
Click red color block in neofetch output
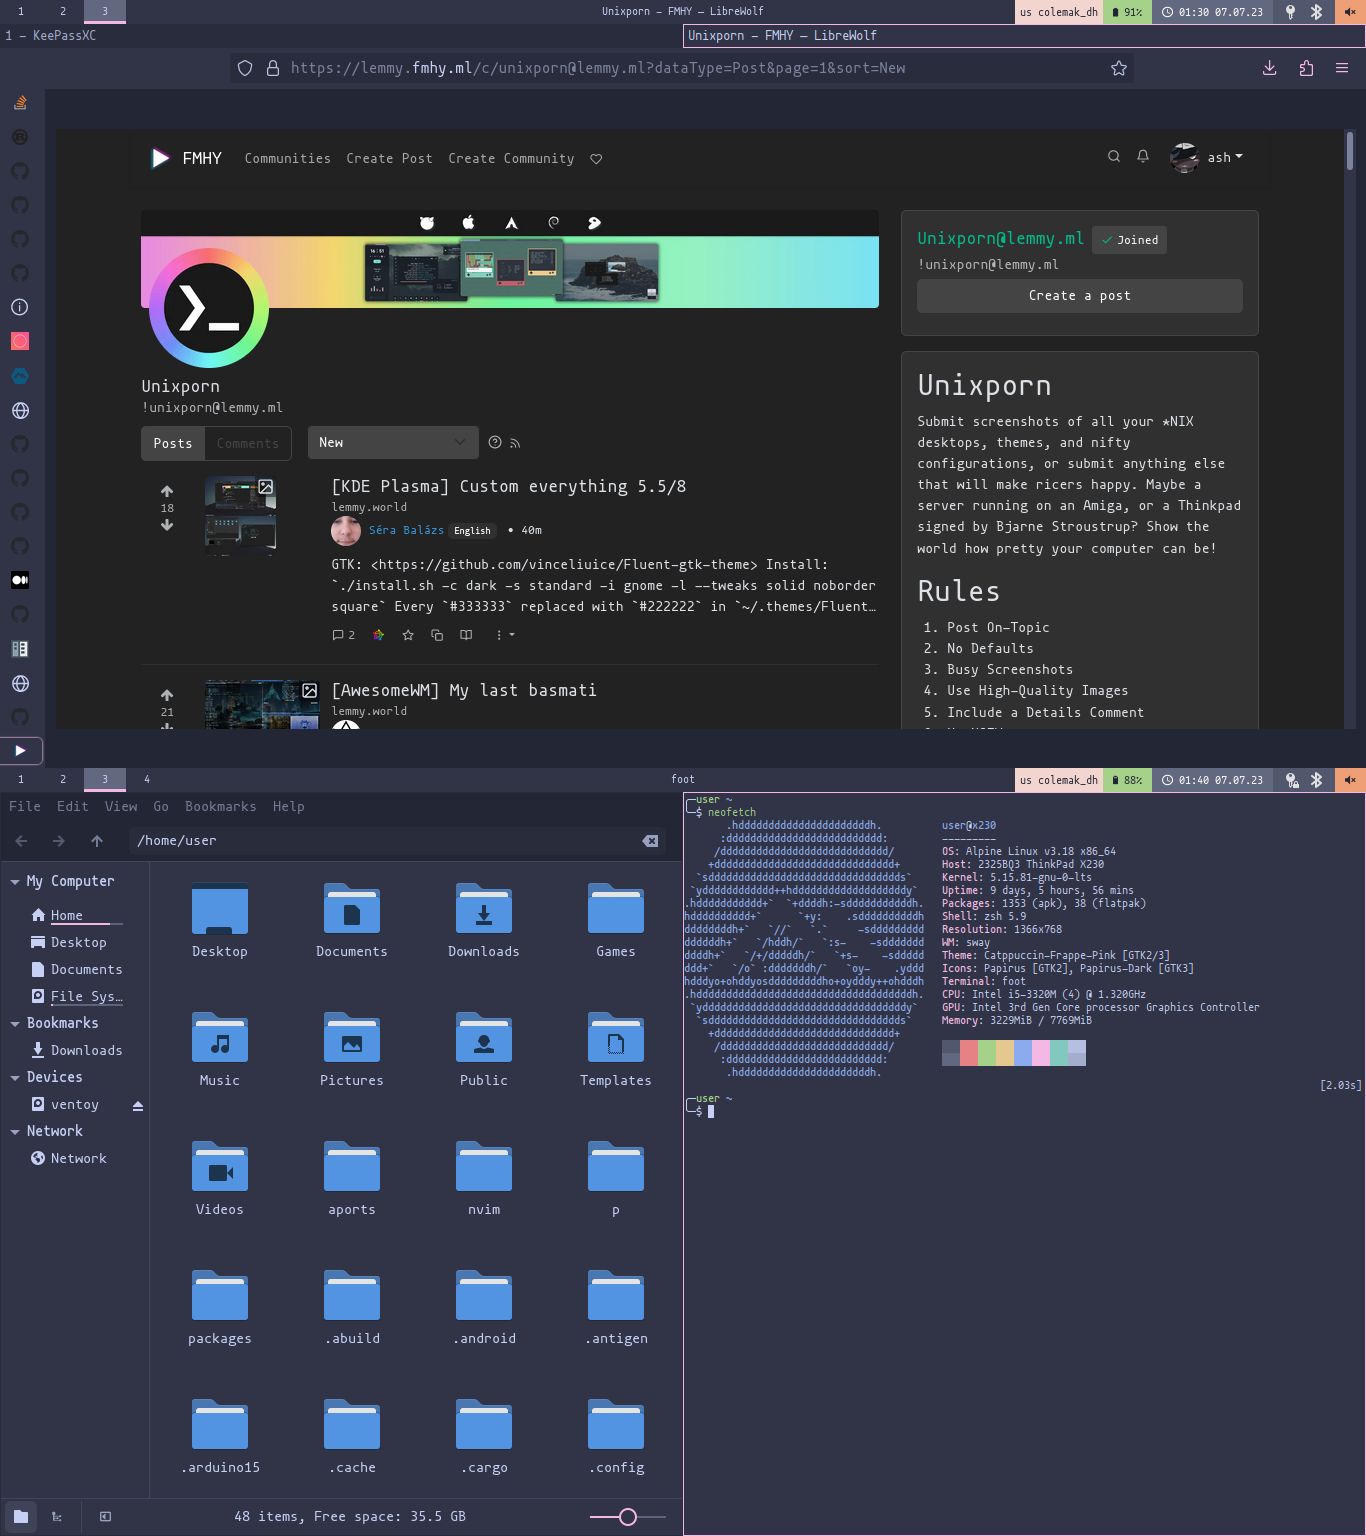(x=969, y=1053)
